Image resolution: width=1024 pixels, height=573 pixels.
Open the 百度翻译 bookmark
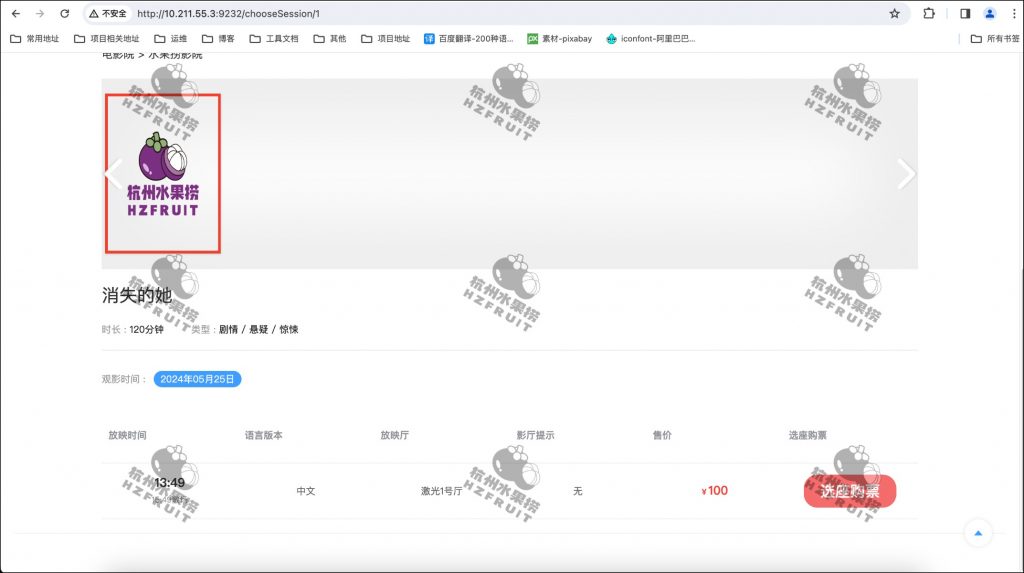[468, 39]
